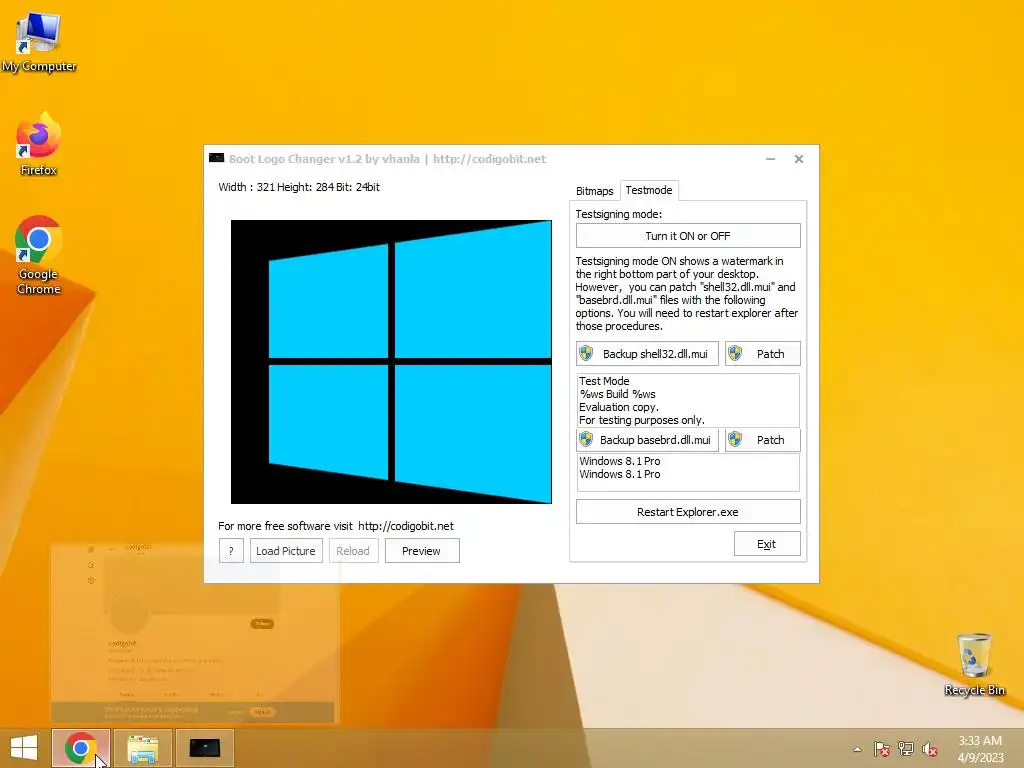The width and height of the screenshot is (1024, 768).
Task: Close the Boot Logo Changer window
Action: click(x=799, y=159)
